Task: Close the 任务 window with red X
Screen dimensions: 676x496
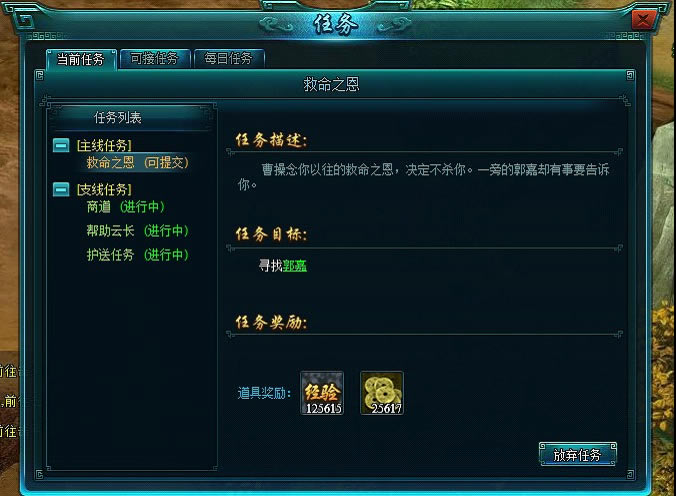Action: (643, 20)
